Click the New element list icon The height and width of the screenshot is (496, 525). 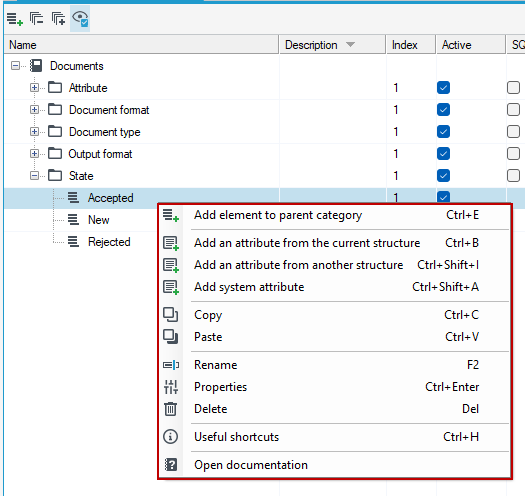73,220
